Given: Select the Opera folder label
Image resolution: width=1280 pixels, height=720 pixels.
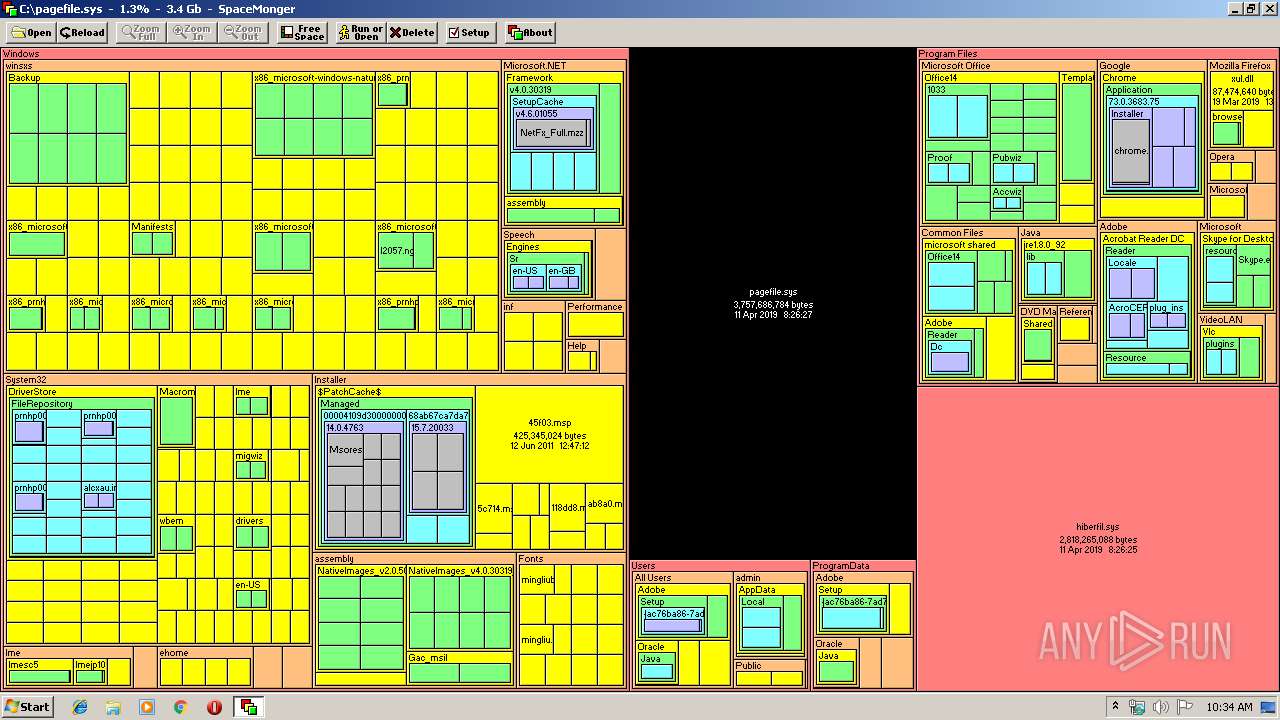Looking at the screenshot, I should click(1222, 157).
